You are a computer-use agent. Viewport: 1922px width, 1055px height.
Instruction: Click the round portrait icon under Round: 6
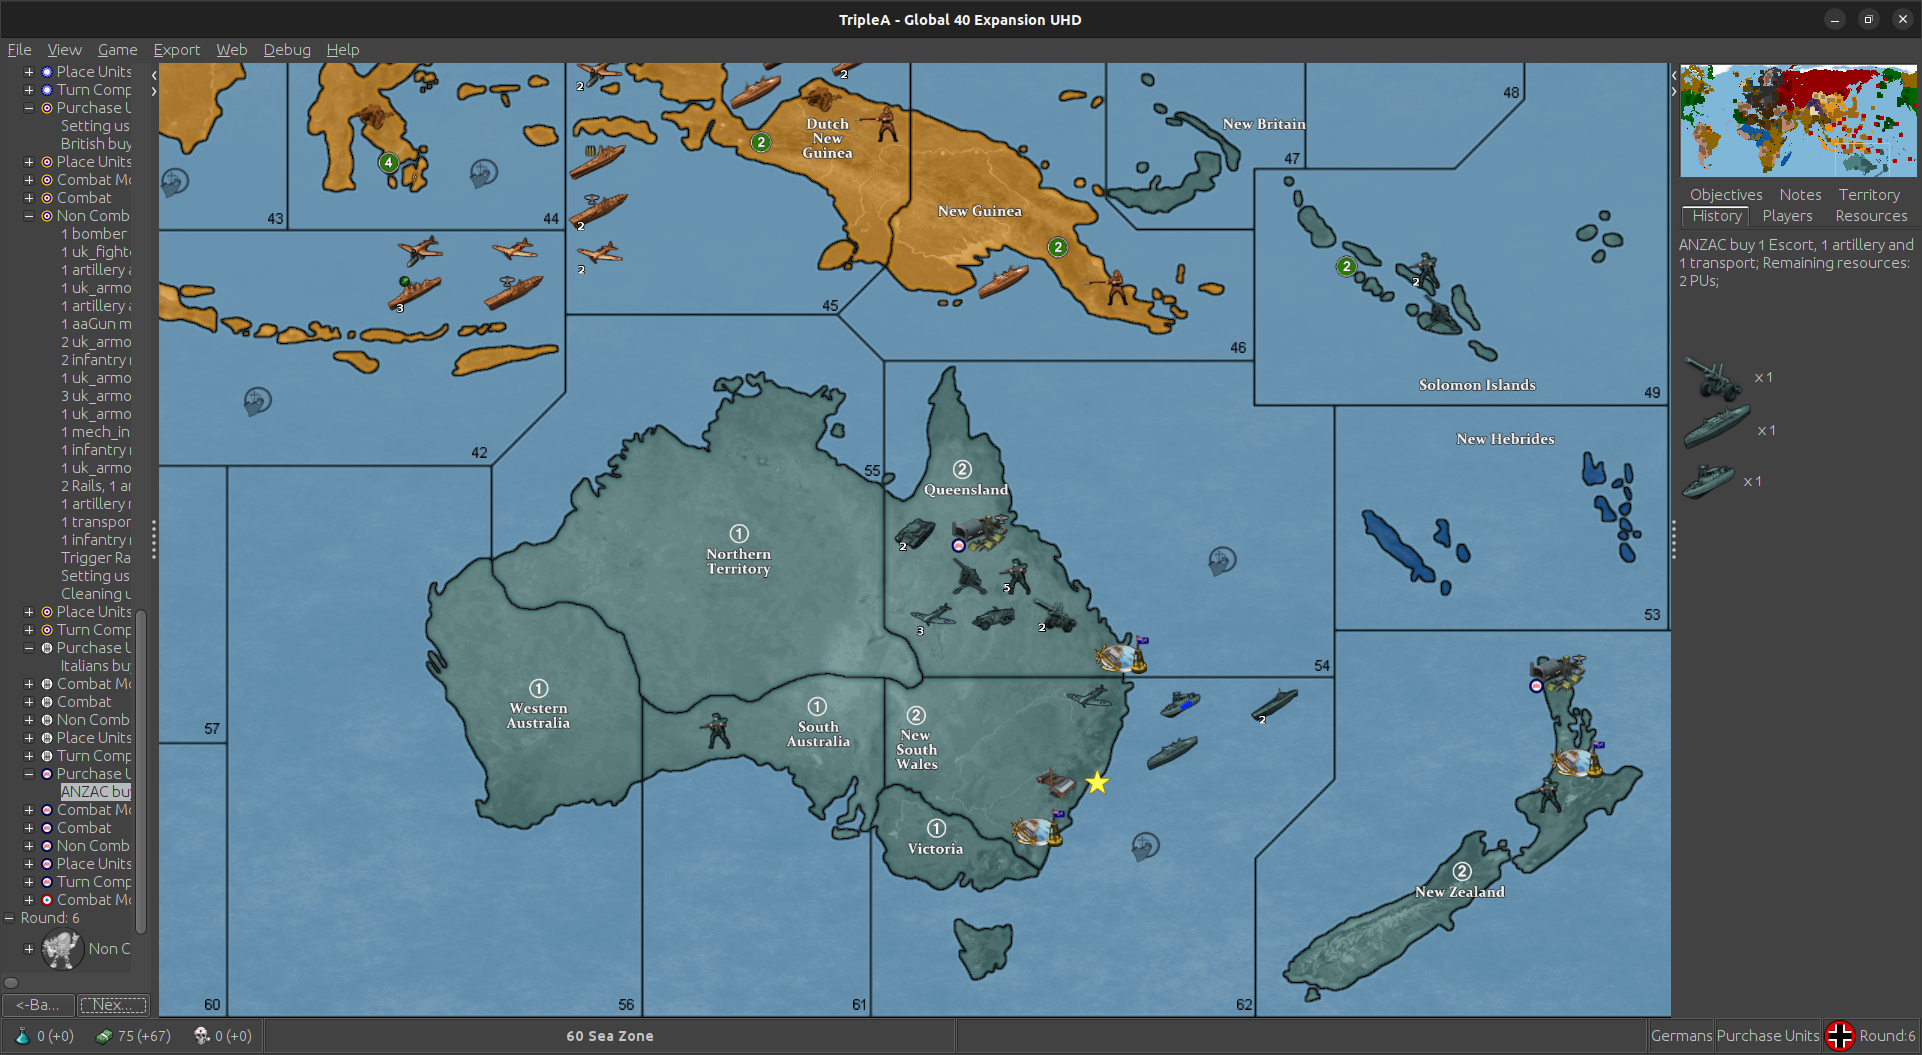point(62,949)
